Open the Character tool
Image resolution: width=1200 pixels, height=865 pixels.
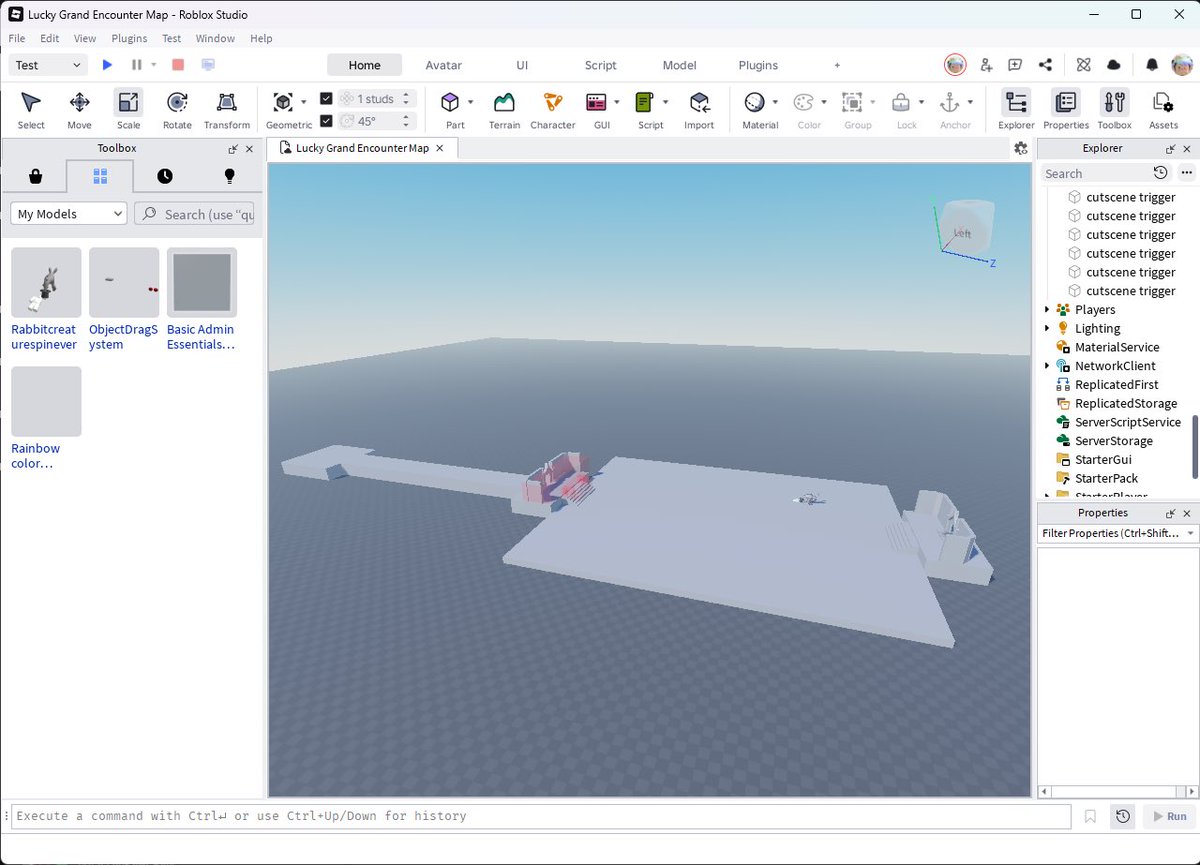pos(553,109)
